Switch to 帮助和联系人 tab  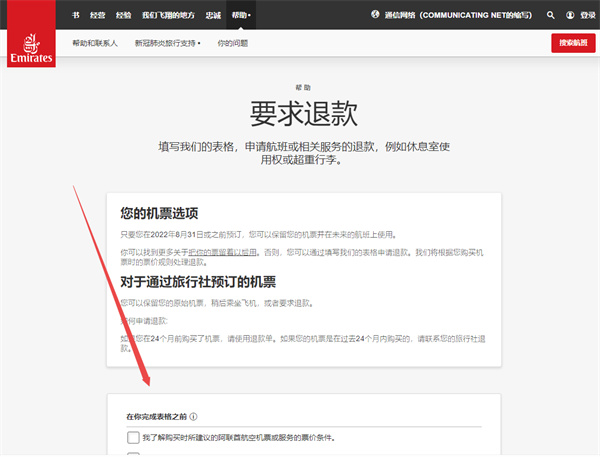pos(96,44)
